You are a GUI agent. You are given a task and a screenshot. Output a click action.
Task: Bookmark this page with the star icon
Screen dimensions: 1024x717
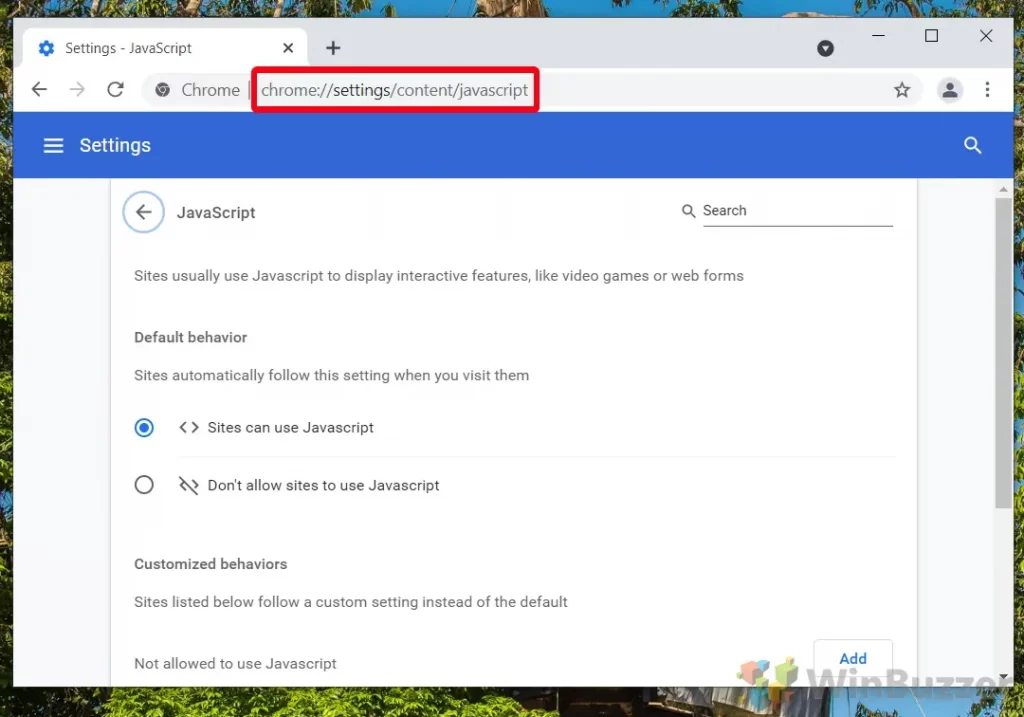click(902, 89)
